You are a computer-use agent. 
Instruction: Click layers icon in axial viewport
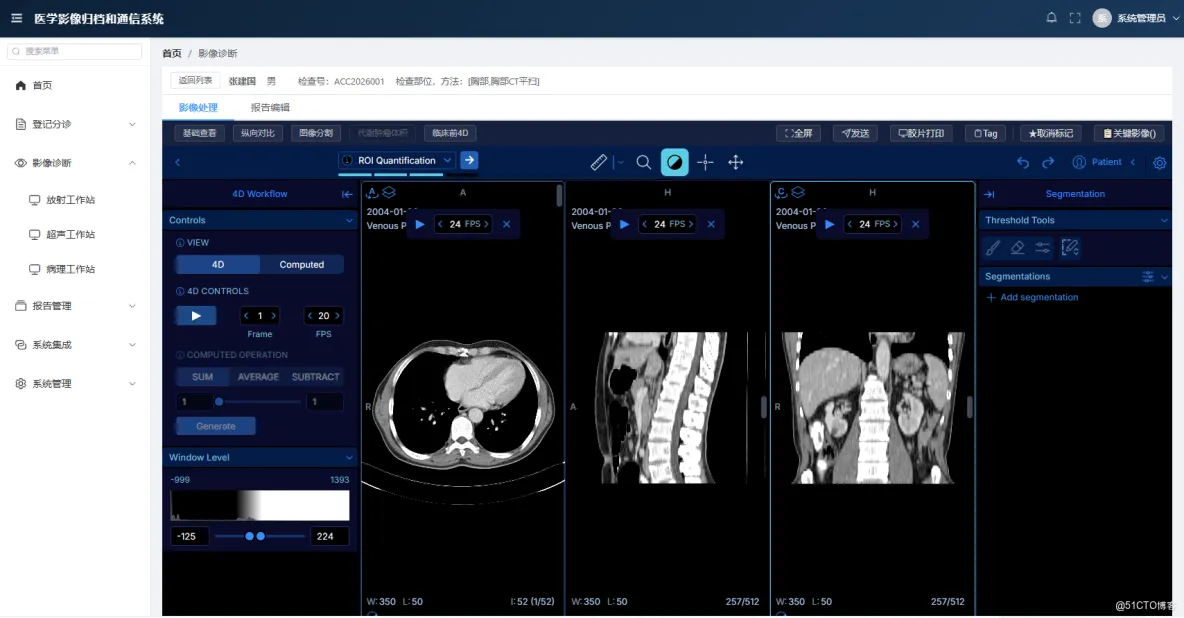(x=389, y=193)
